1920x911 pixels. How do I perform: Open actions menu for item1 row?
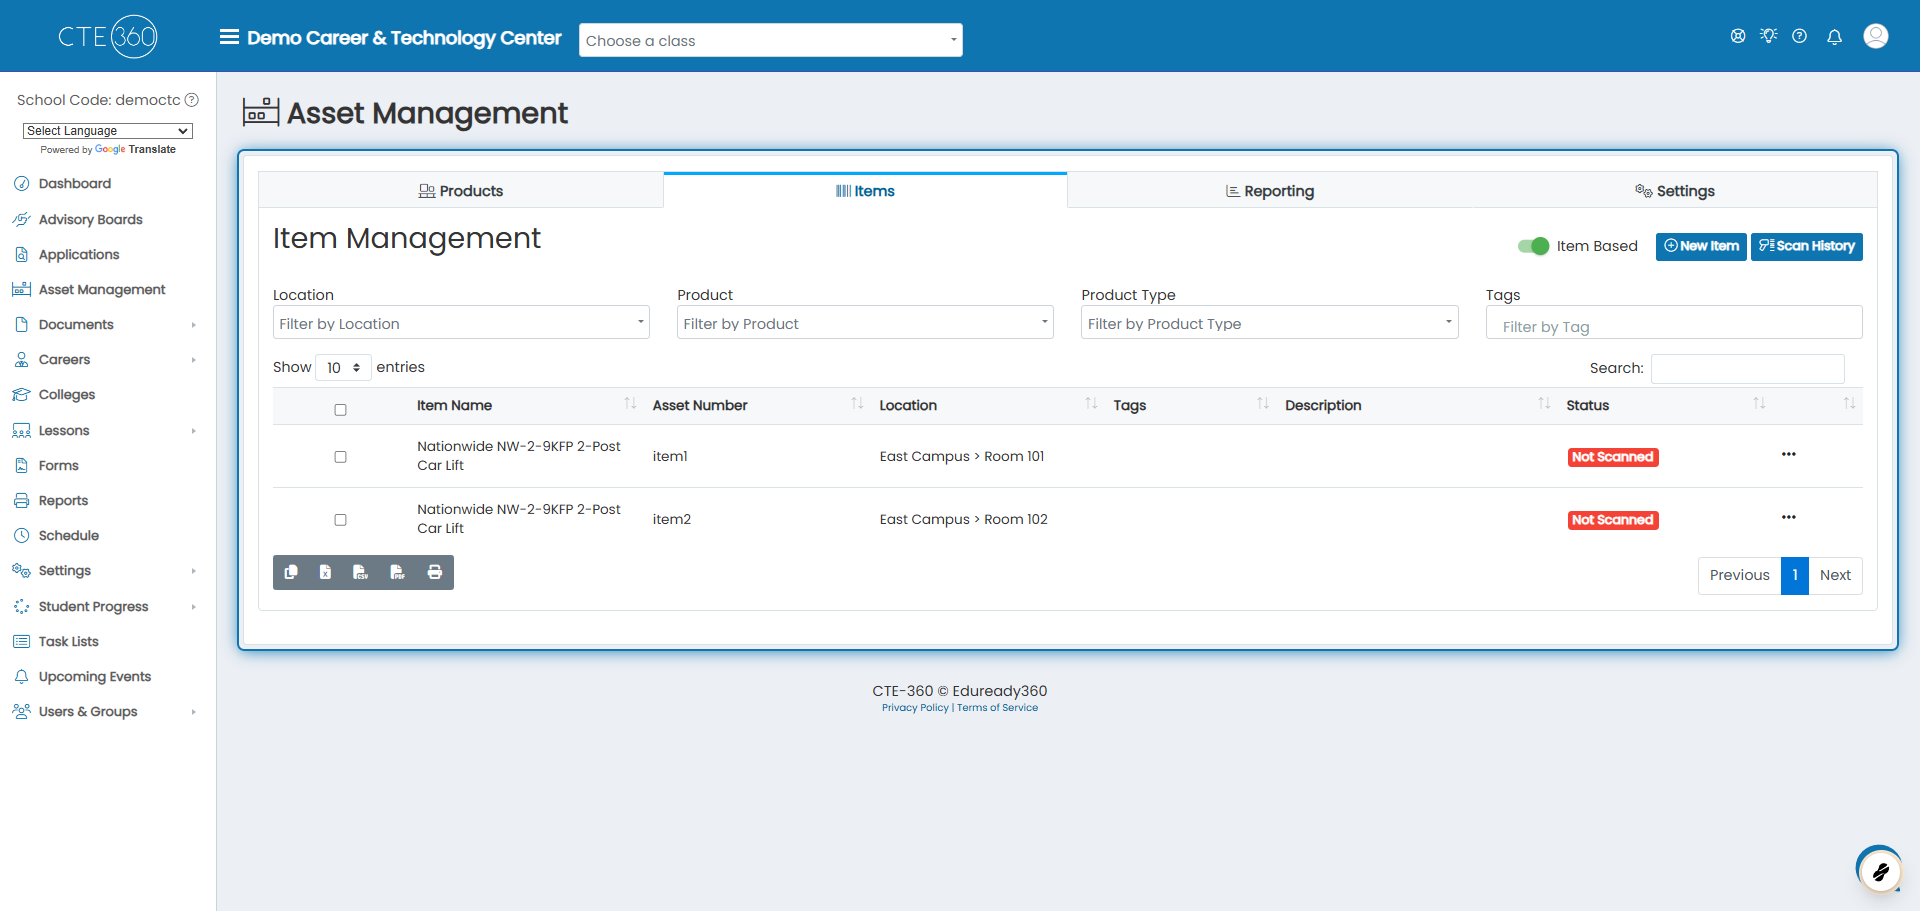1789,455
